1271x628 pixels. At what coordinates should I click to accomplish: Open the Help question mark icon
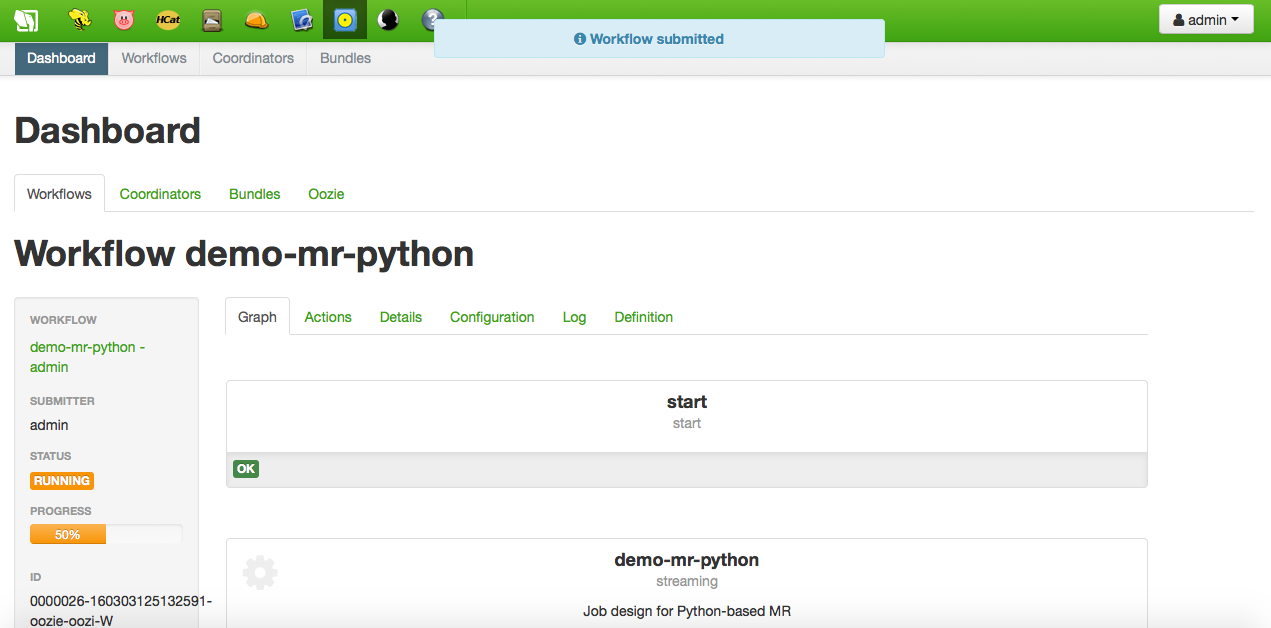coord(432,19)
